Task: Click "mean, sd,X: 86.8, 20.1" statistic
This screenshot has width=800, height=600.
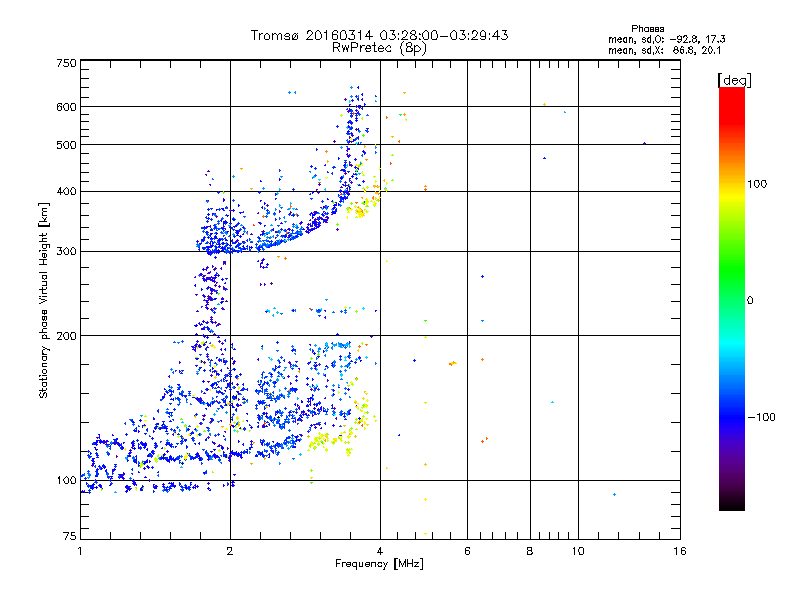Action: point(664,51)
